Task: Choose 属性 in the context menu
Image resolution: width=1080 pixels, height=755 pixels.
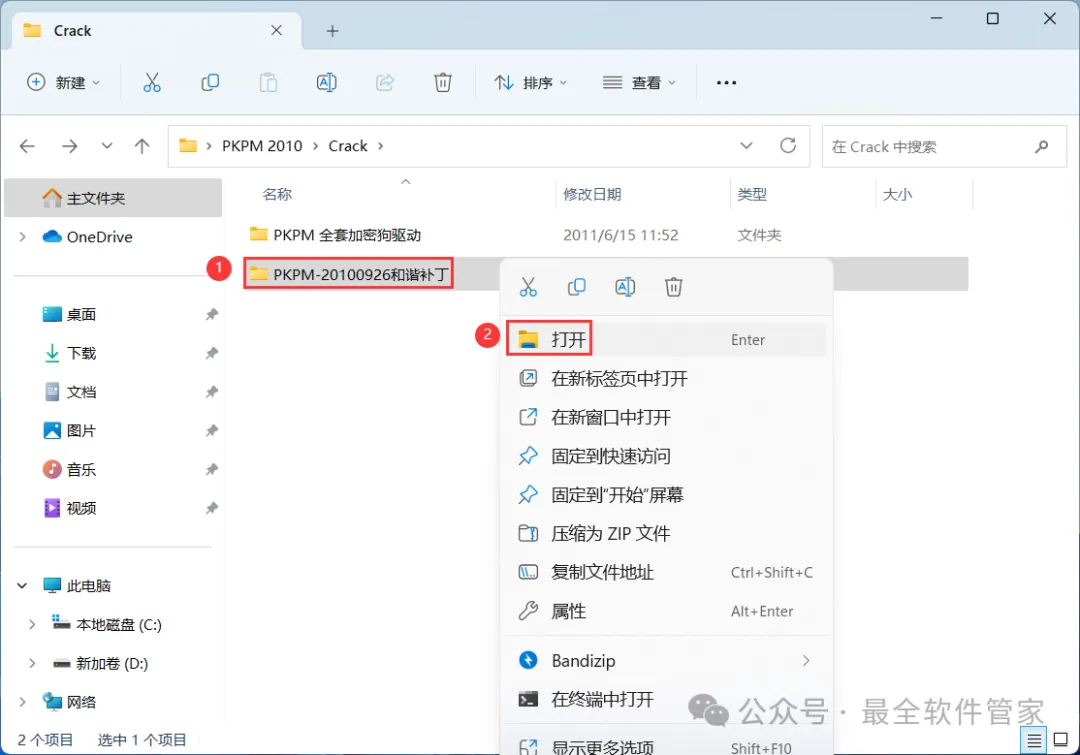Action: pos(666,611)
